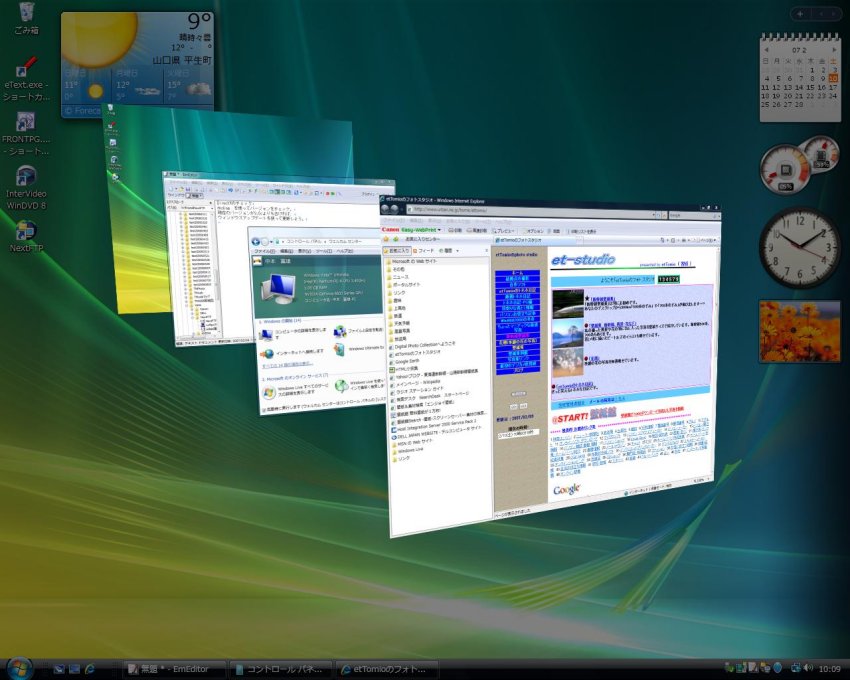Launch Internet Explorer from Quick Launch
This screenshot has width=850, height=680.
pos(89,670)
